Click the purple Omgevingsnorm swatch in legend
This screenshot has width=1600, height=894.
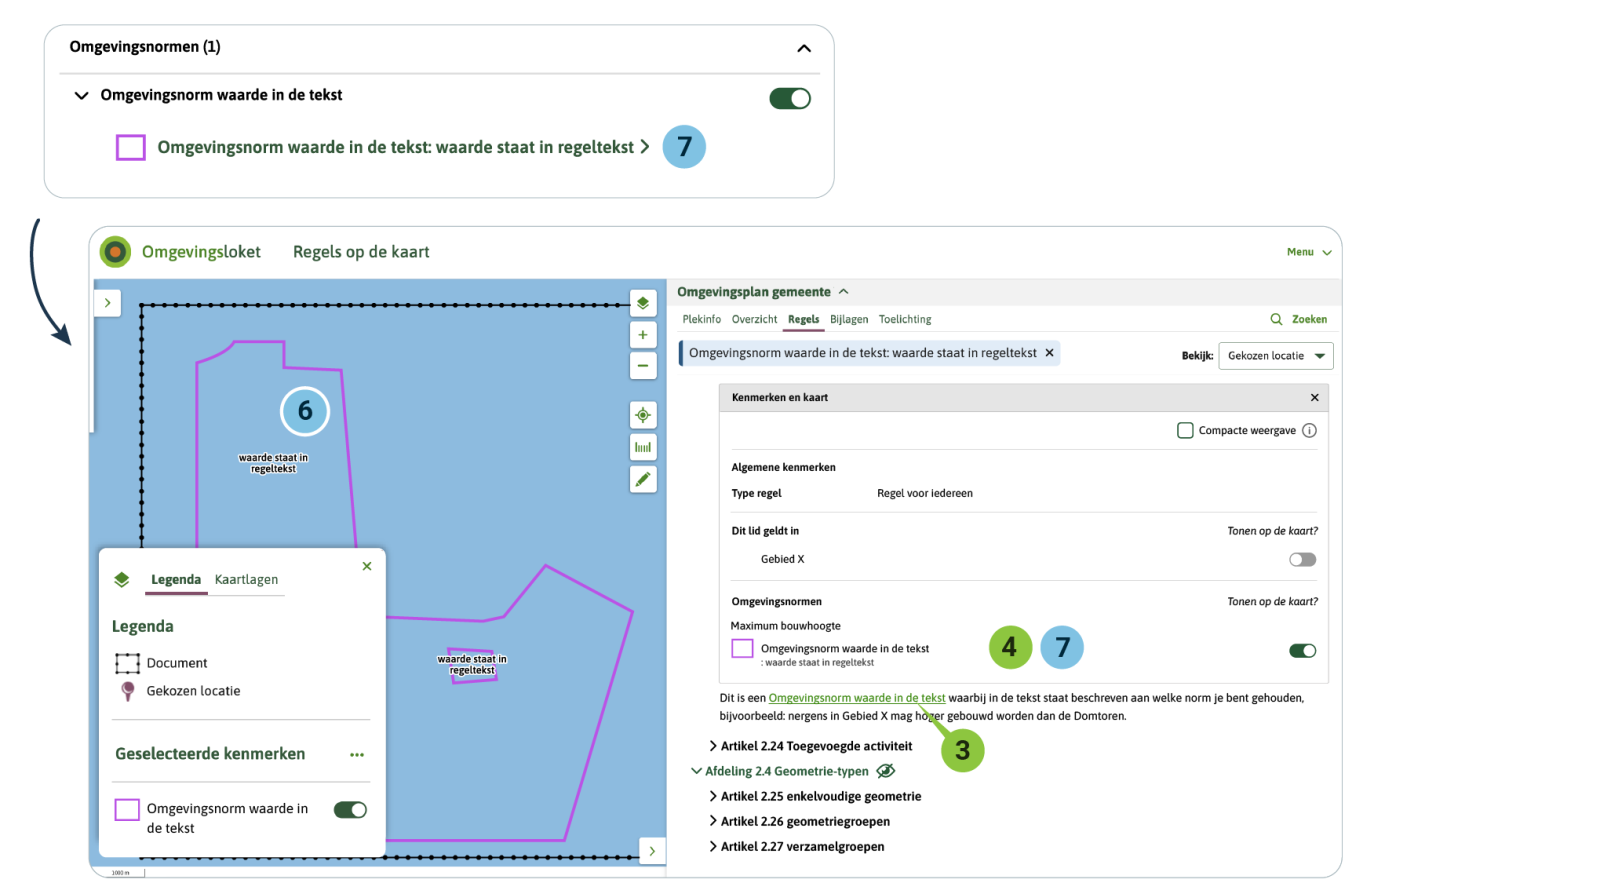point(127,810)
